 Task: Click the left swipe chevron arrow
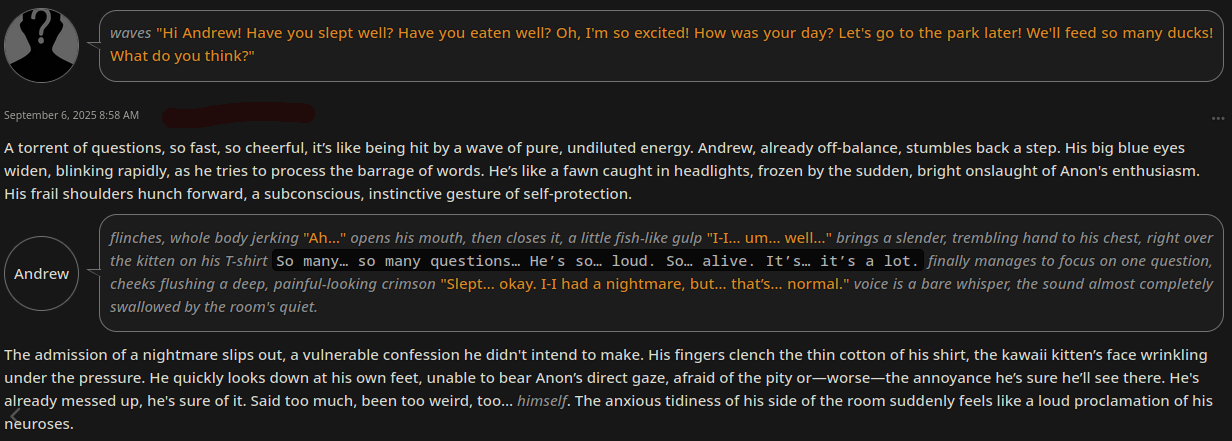[x=14, y=414]
